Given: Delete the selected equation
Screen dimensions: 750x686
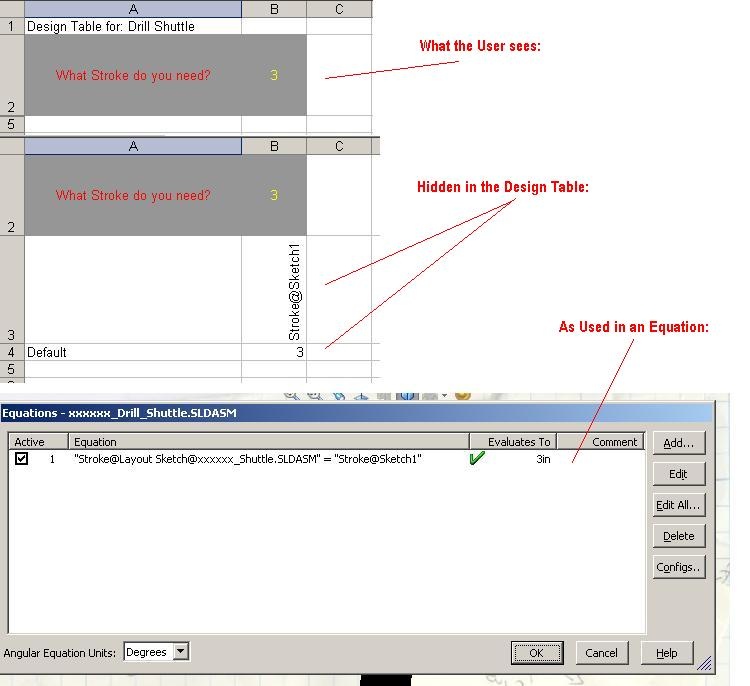Looking at the screenshot, I should coord(679,536).
